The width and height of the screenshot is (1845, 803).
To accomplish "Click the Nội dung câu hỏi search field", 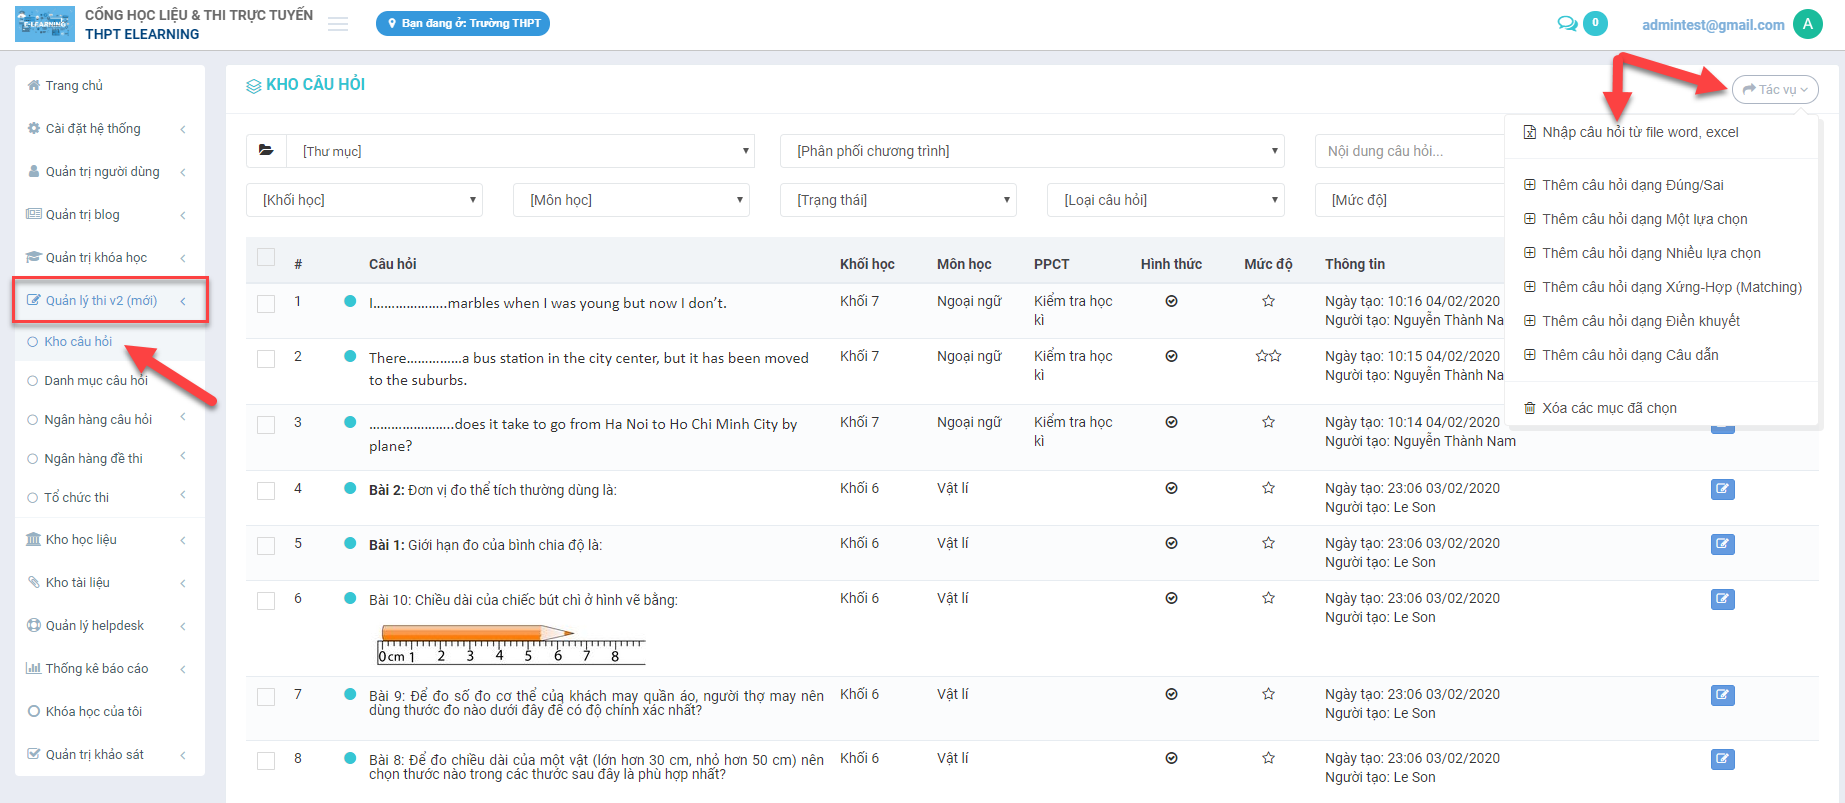I will tap(1408, 151).
